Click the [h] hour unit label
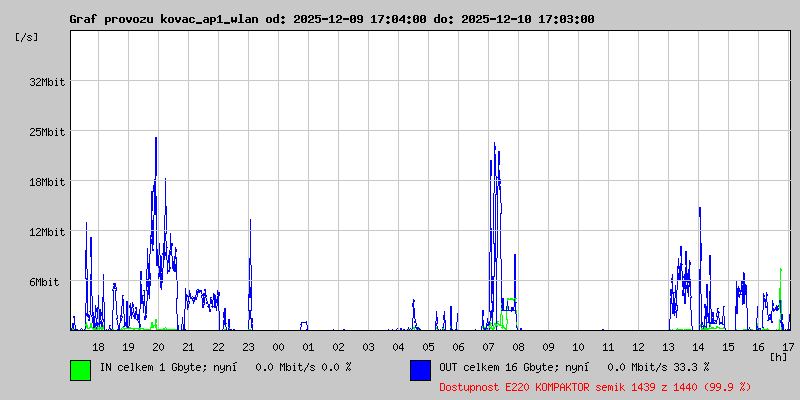 pos(779,357)
